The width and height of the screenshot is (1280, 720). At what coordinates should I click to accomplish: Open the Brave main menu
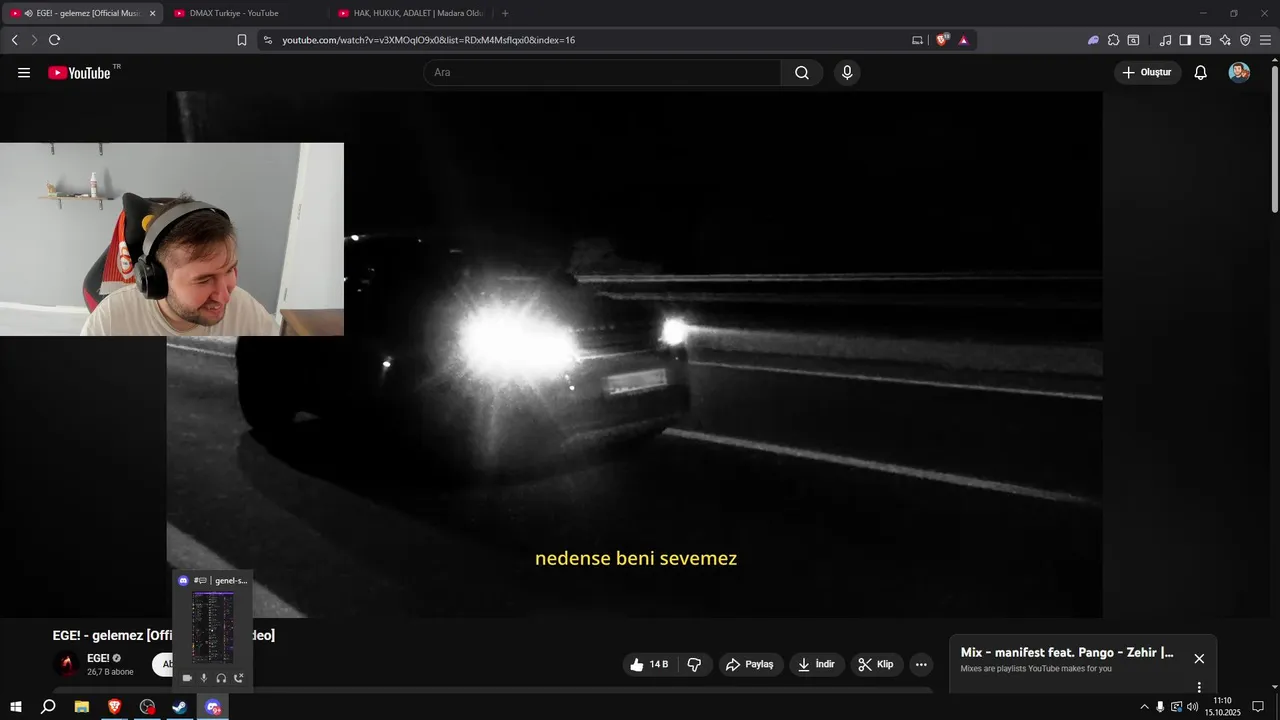click(x=1265, y=40)
